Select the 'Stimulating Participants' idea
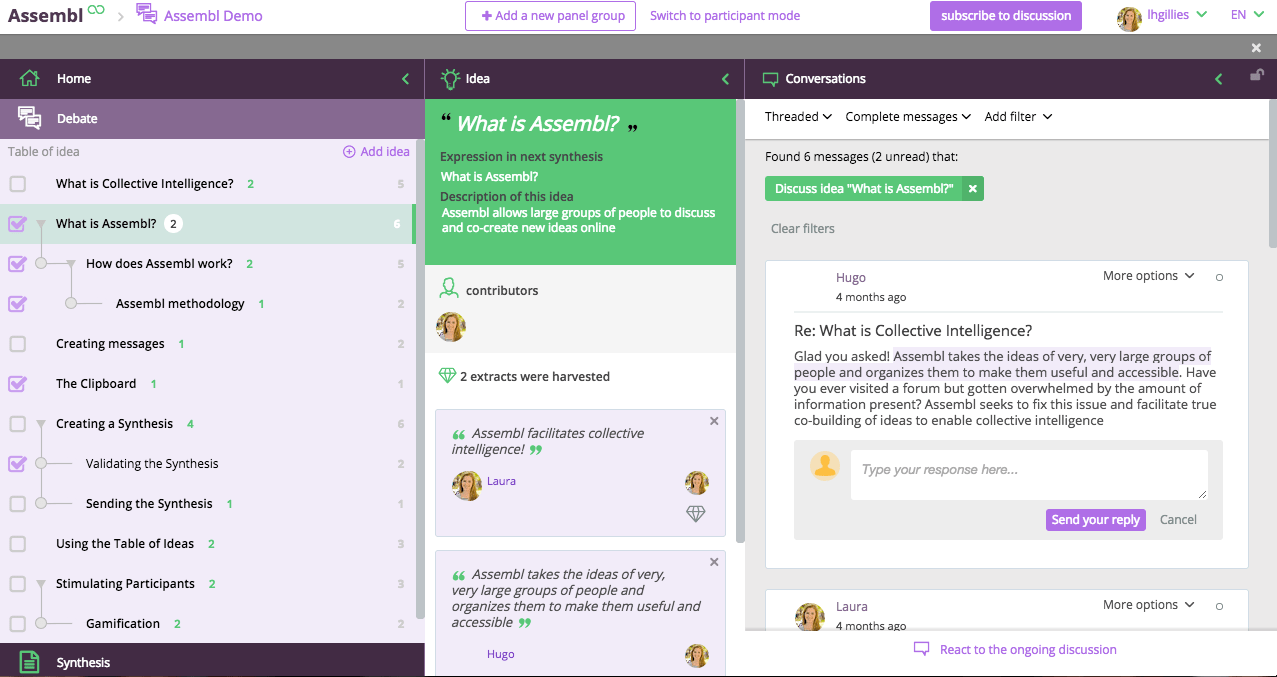This screenshot has height=677, width=1277. [x=125, y=584]
